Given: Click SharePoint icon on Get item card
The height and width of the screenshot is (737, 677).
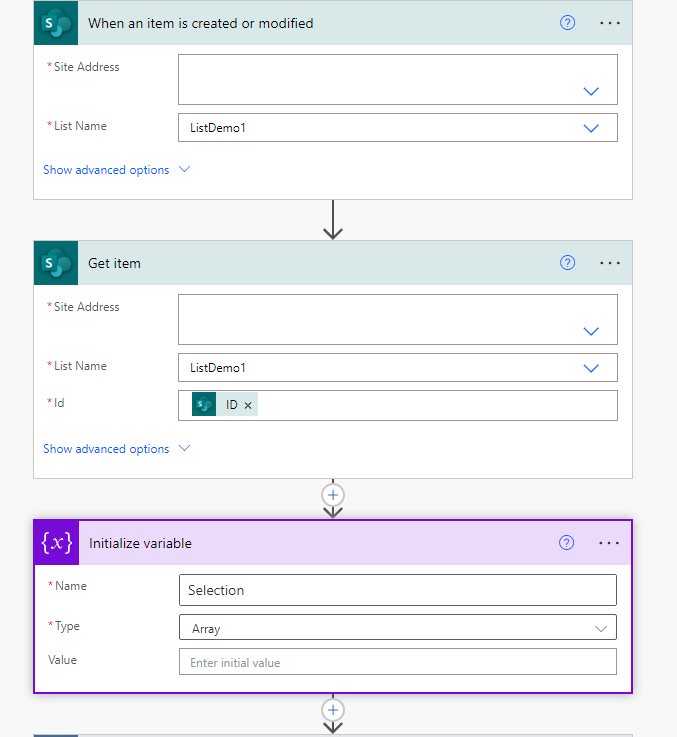Looking at the screenshot, I should [56, 263].
